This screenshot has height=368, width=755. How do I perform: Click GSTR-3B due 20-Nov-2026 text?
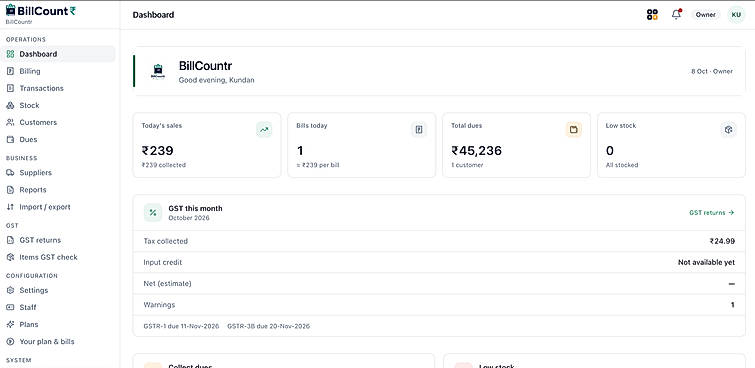coord(269,326)
